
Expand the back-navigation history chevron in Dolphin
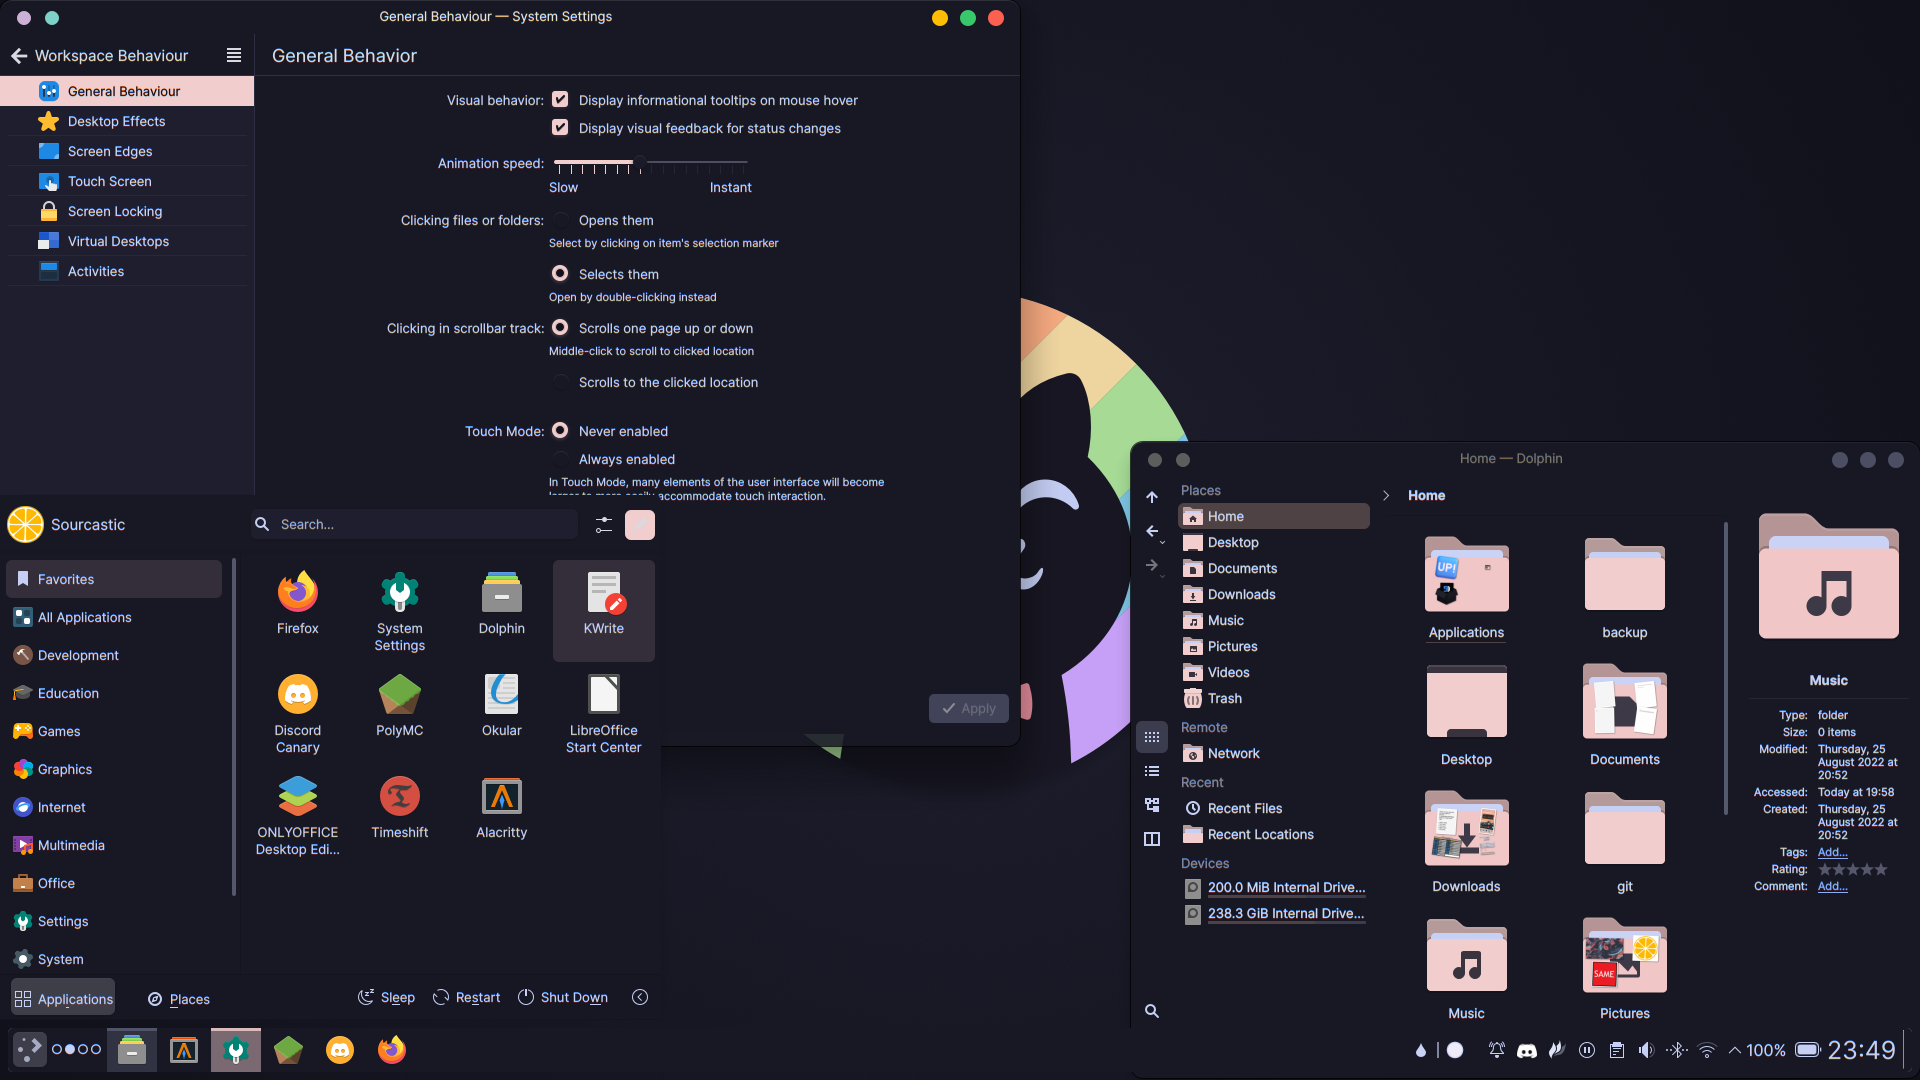point(1163,540)
